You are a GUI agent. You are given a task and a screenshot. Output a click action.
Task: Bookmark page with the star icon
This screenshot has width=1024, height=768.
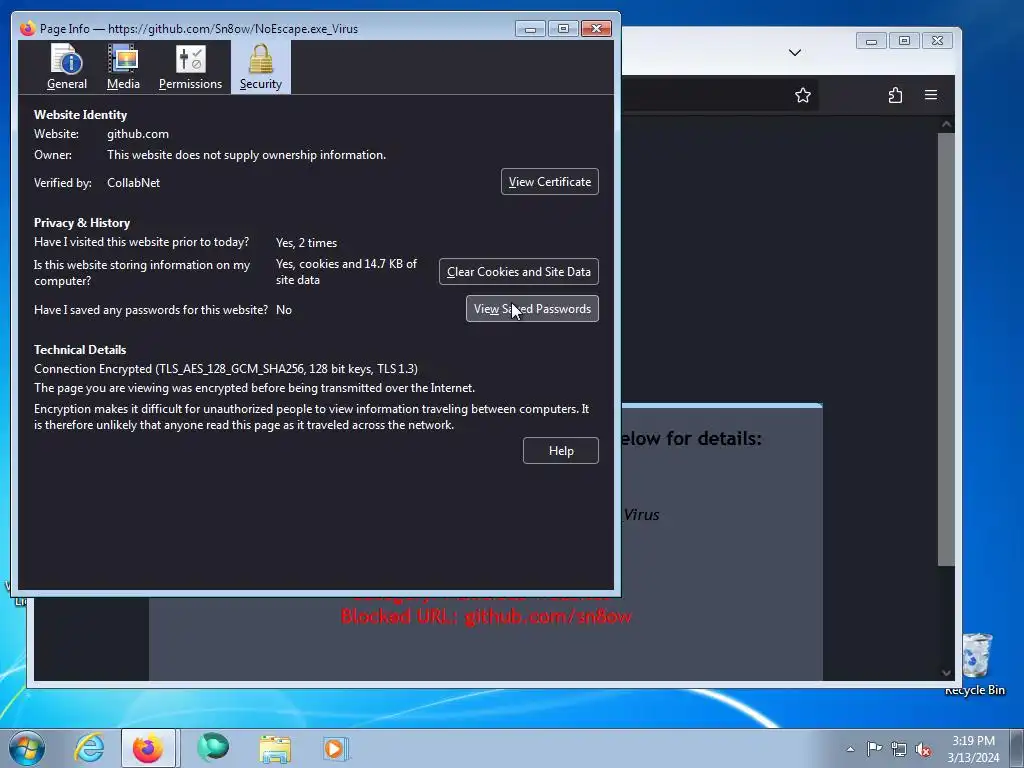pos(803,95)
